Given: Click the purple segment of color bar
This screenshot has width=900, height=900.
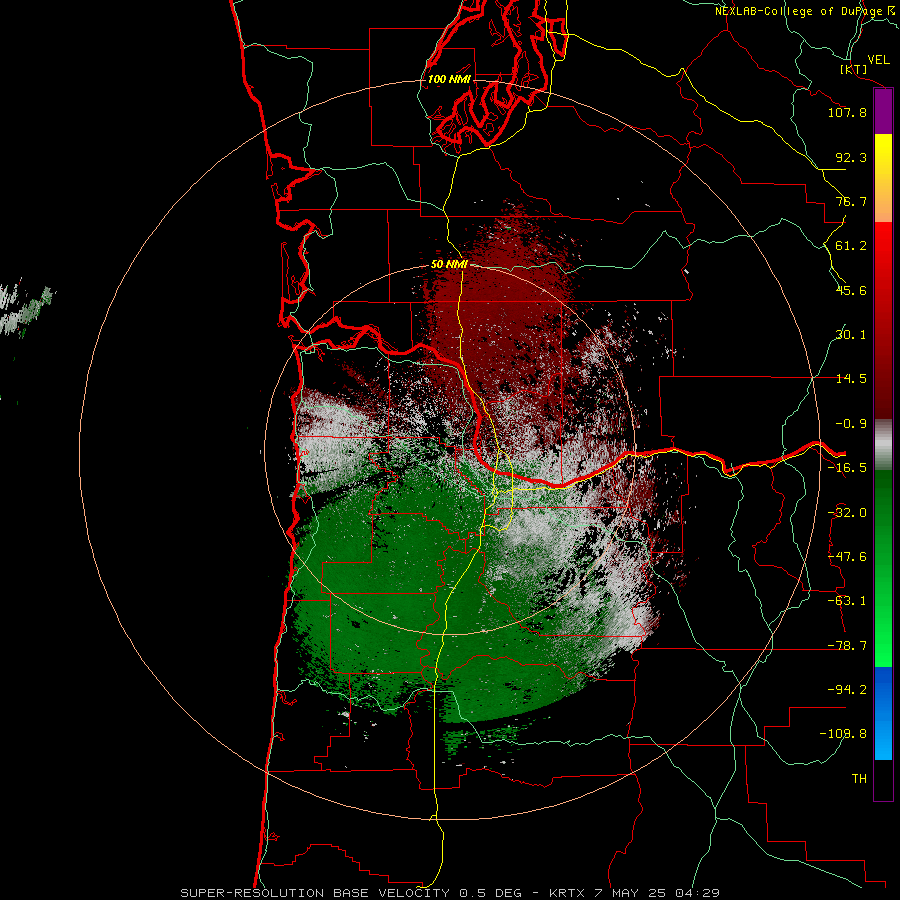Looking at the screenshot, I should tap(883, 112).
